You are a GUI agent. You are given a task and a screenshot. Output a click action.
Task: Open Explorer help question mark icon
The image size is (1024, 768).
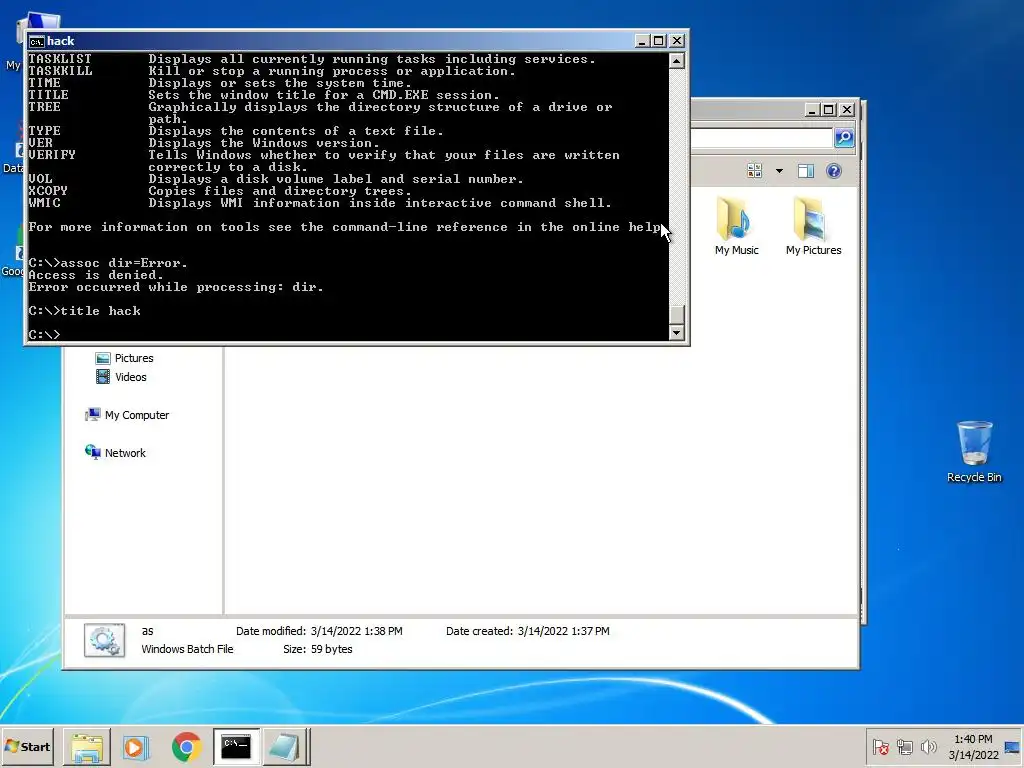[x=834, y=171]
